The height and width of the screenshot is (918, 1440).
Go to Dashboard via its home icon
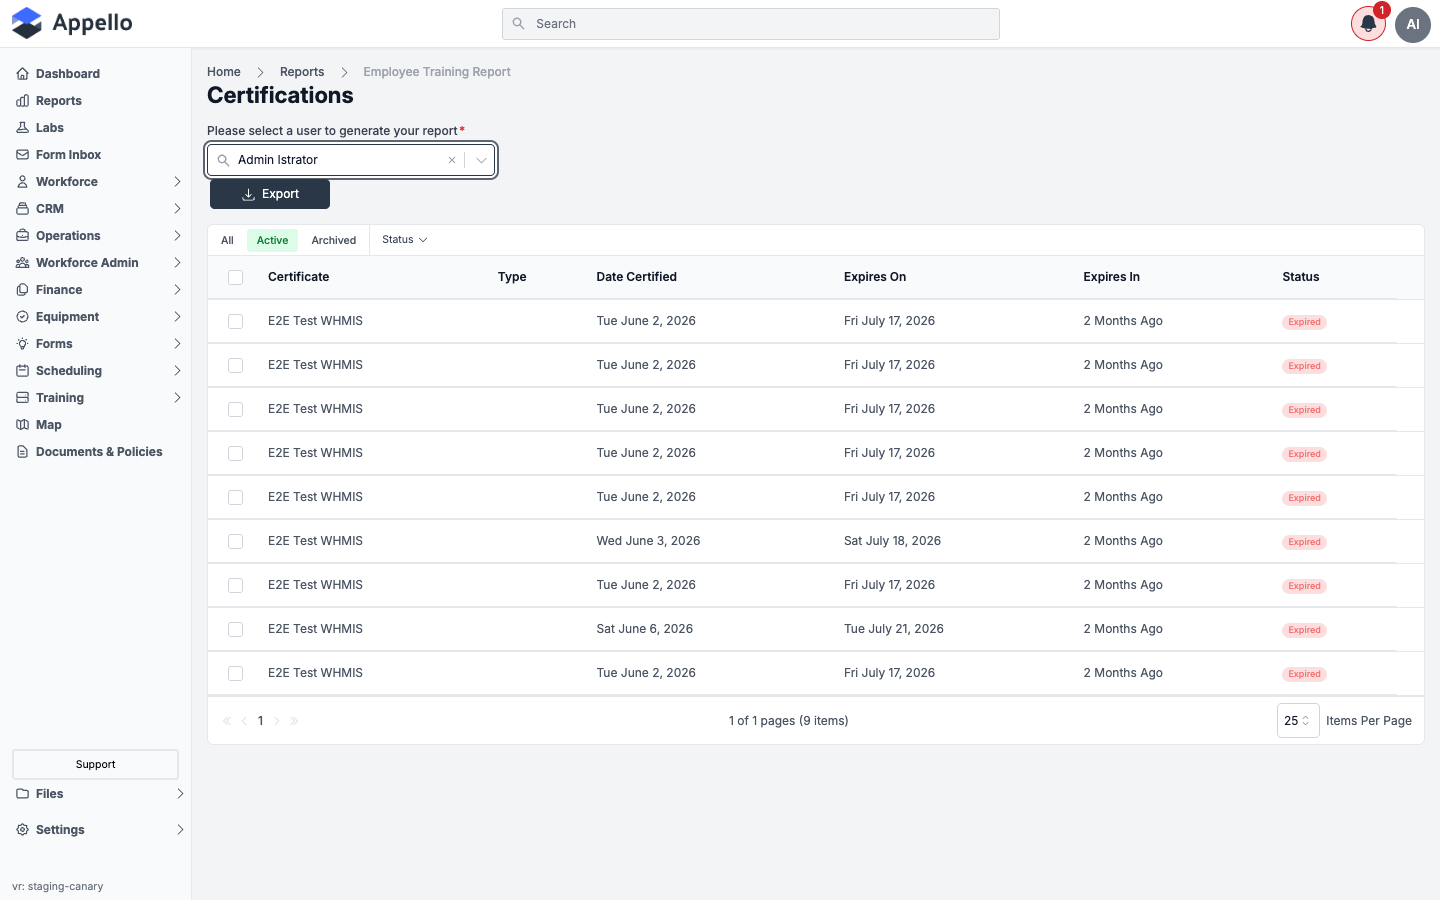click(22, 74)
